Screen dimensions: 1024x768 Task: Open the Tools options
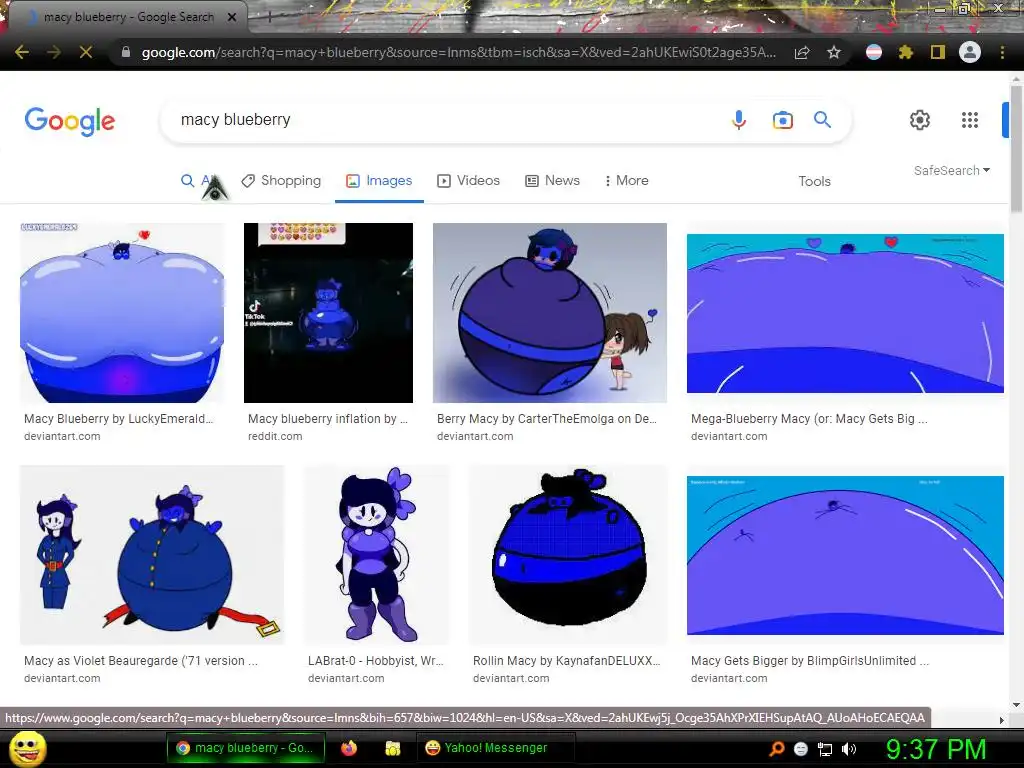click(x=814, y=182)
